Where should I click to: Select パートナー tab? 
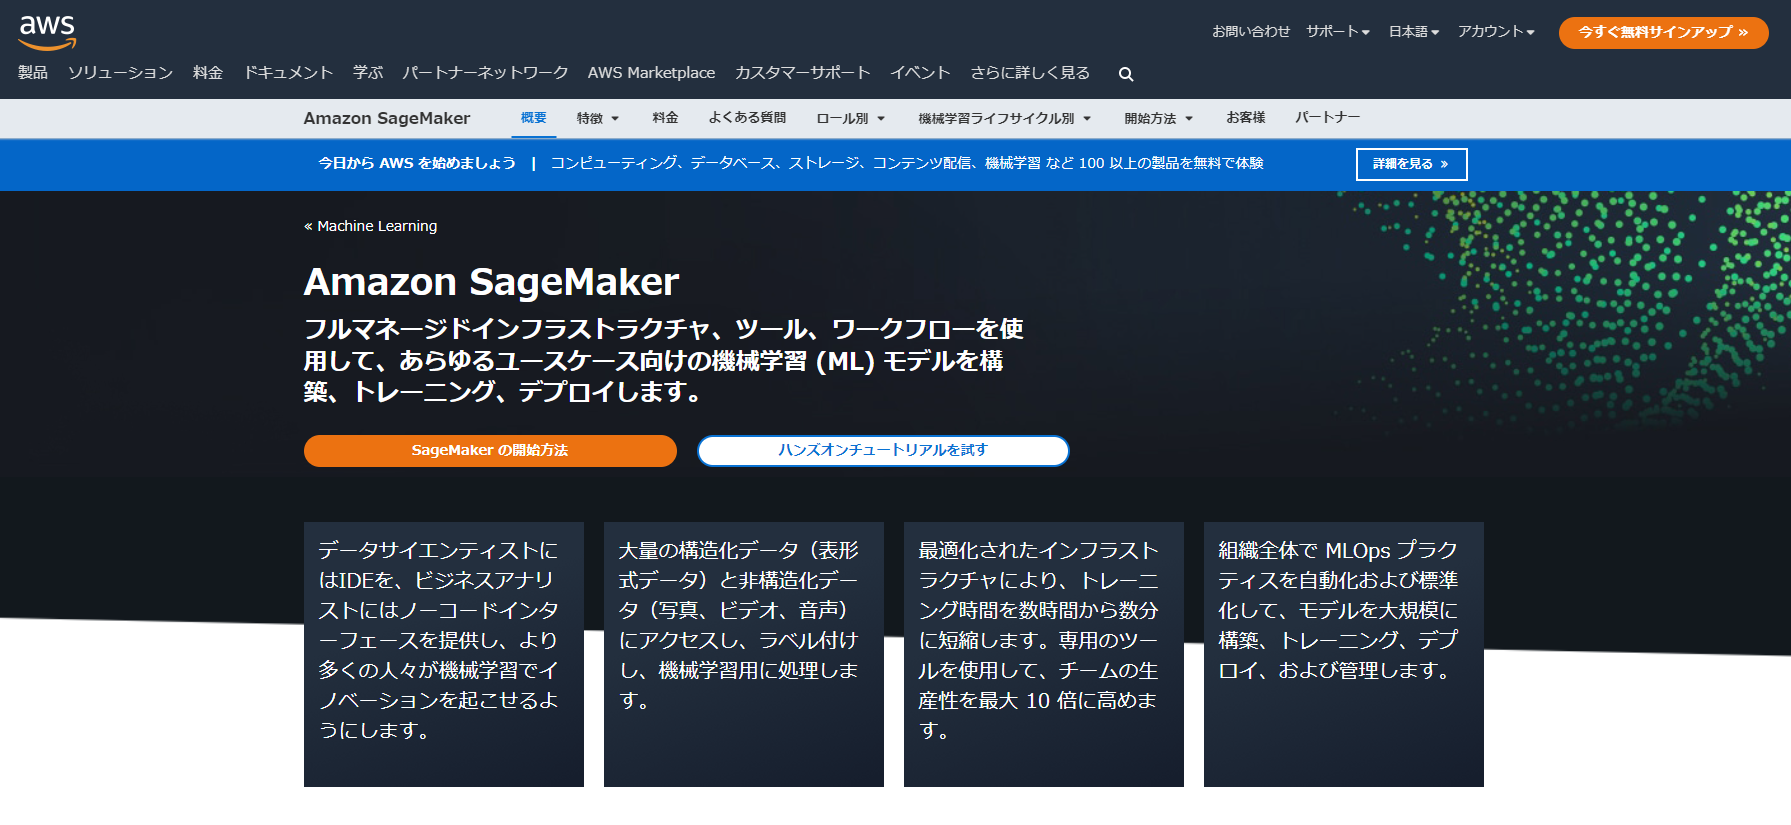1328,118
